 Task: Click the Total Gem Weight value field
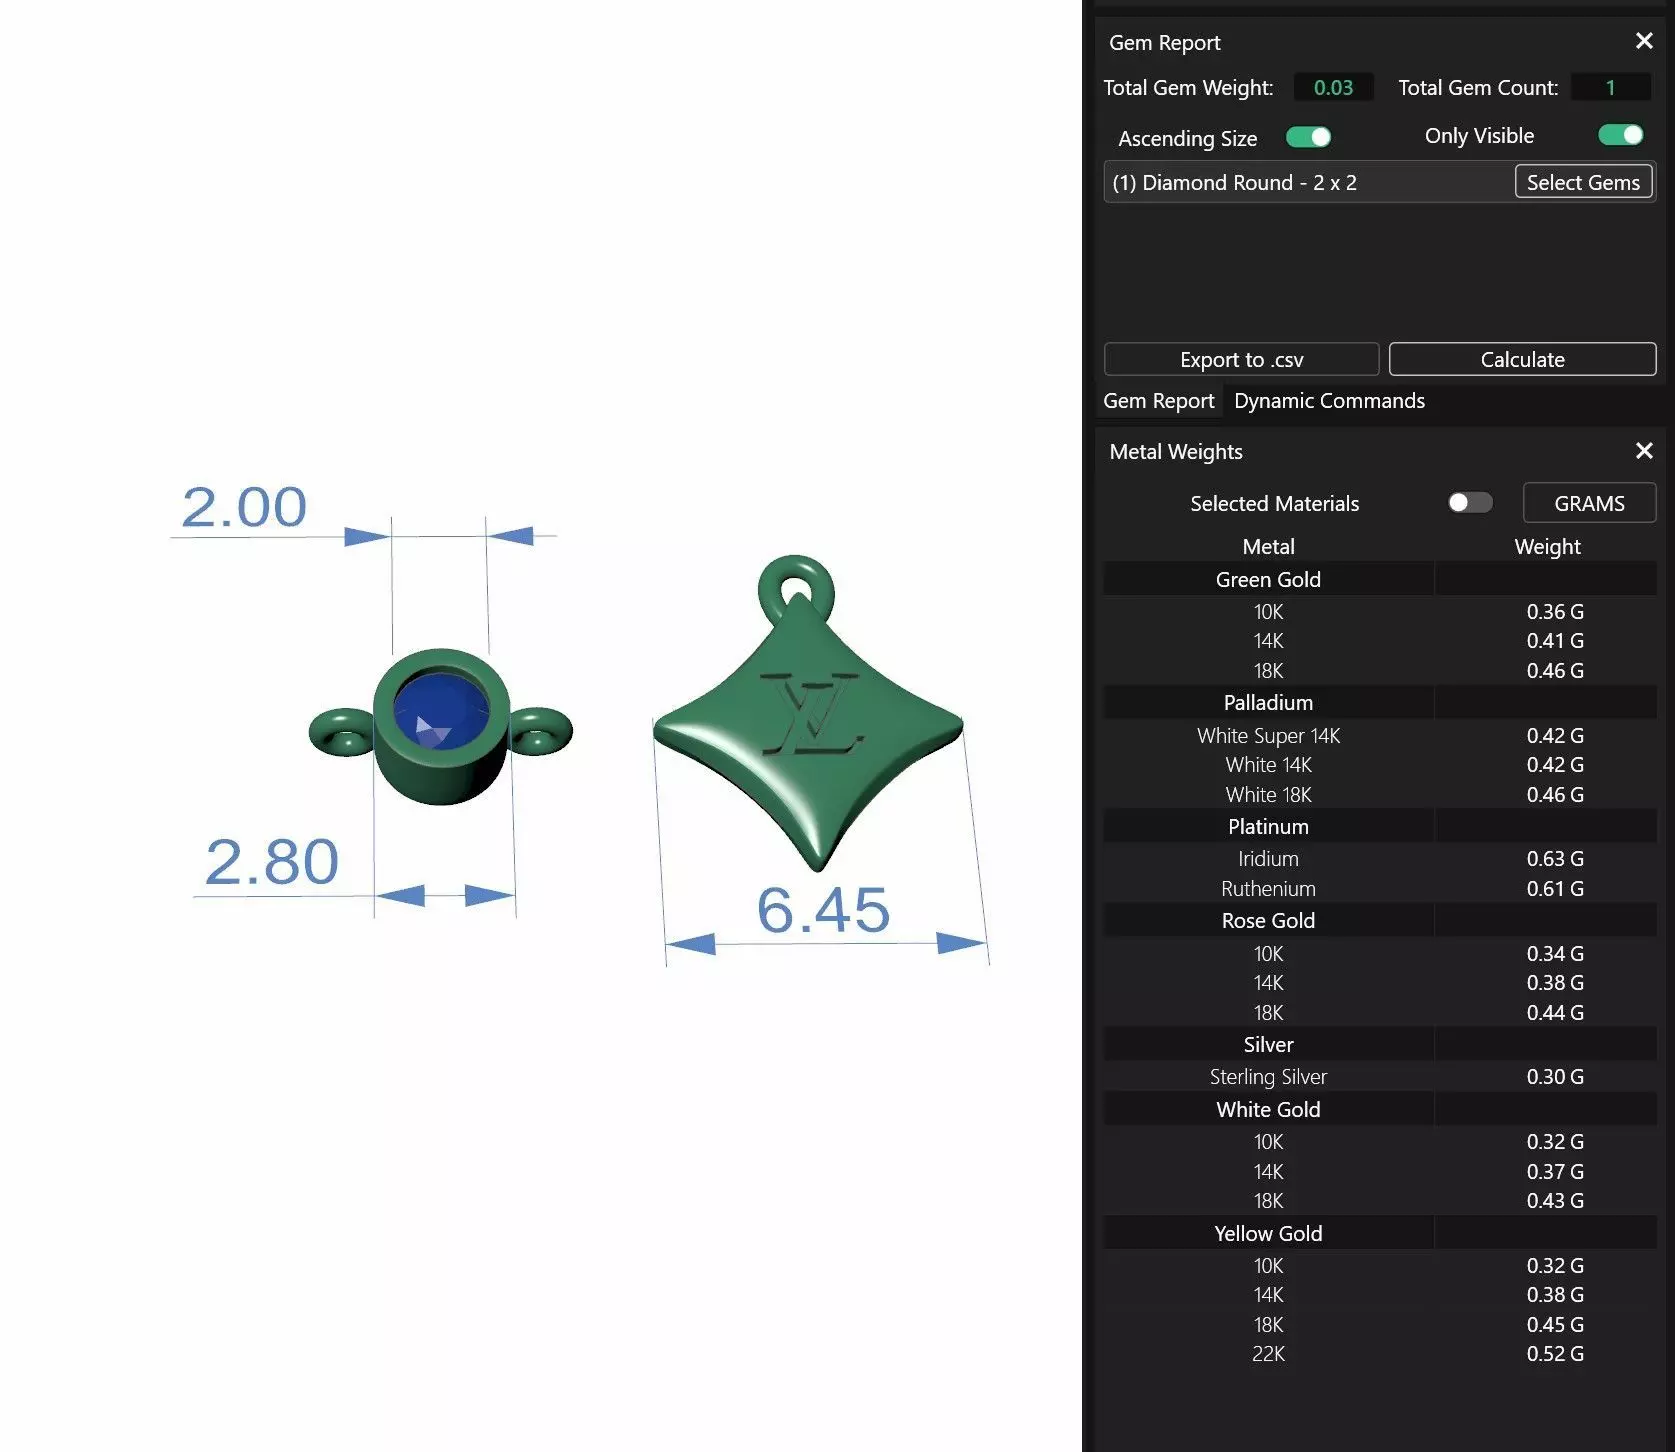(1333, 87)
